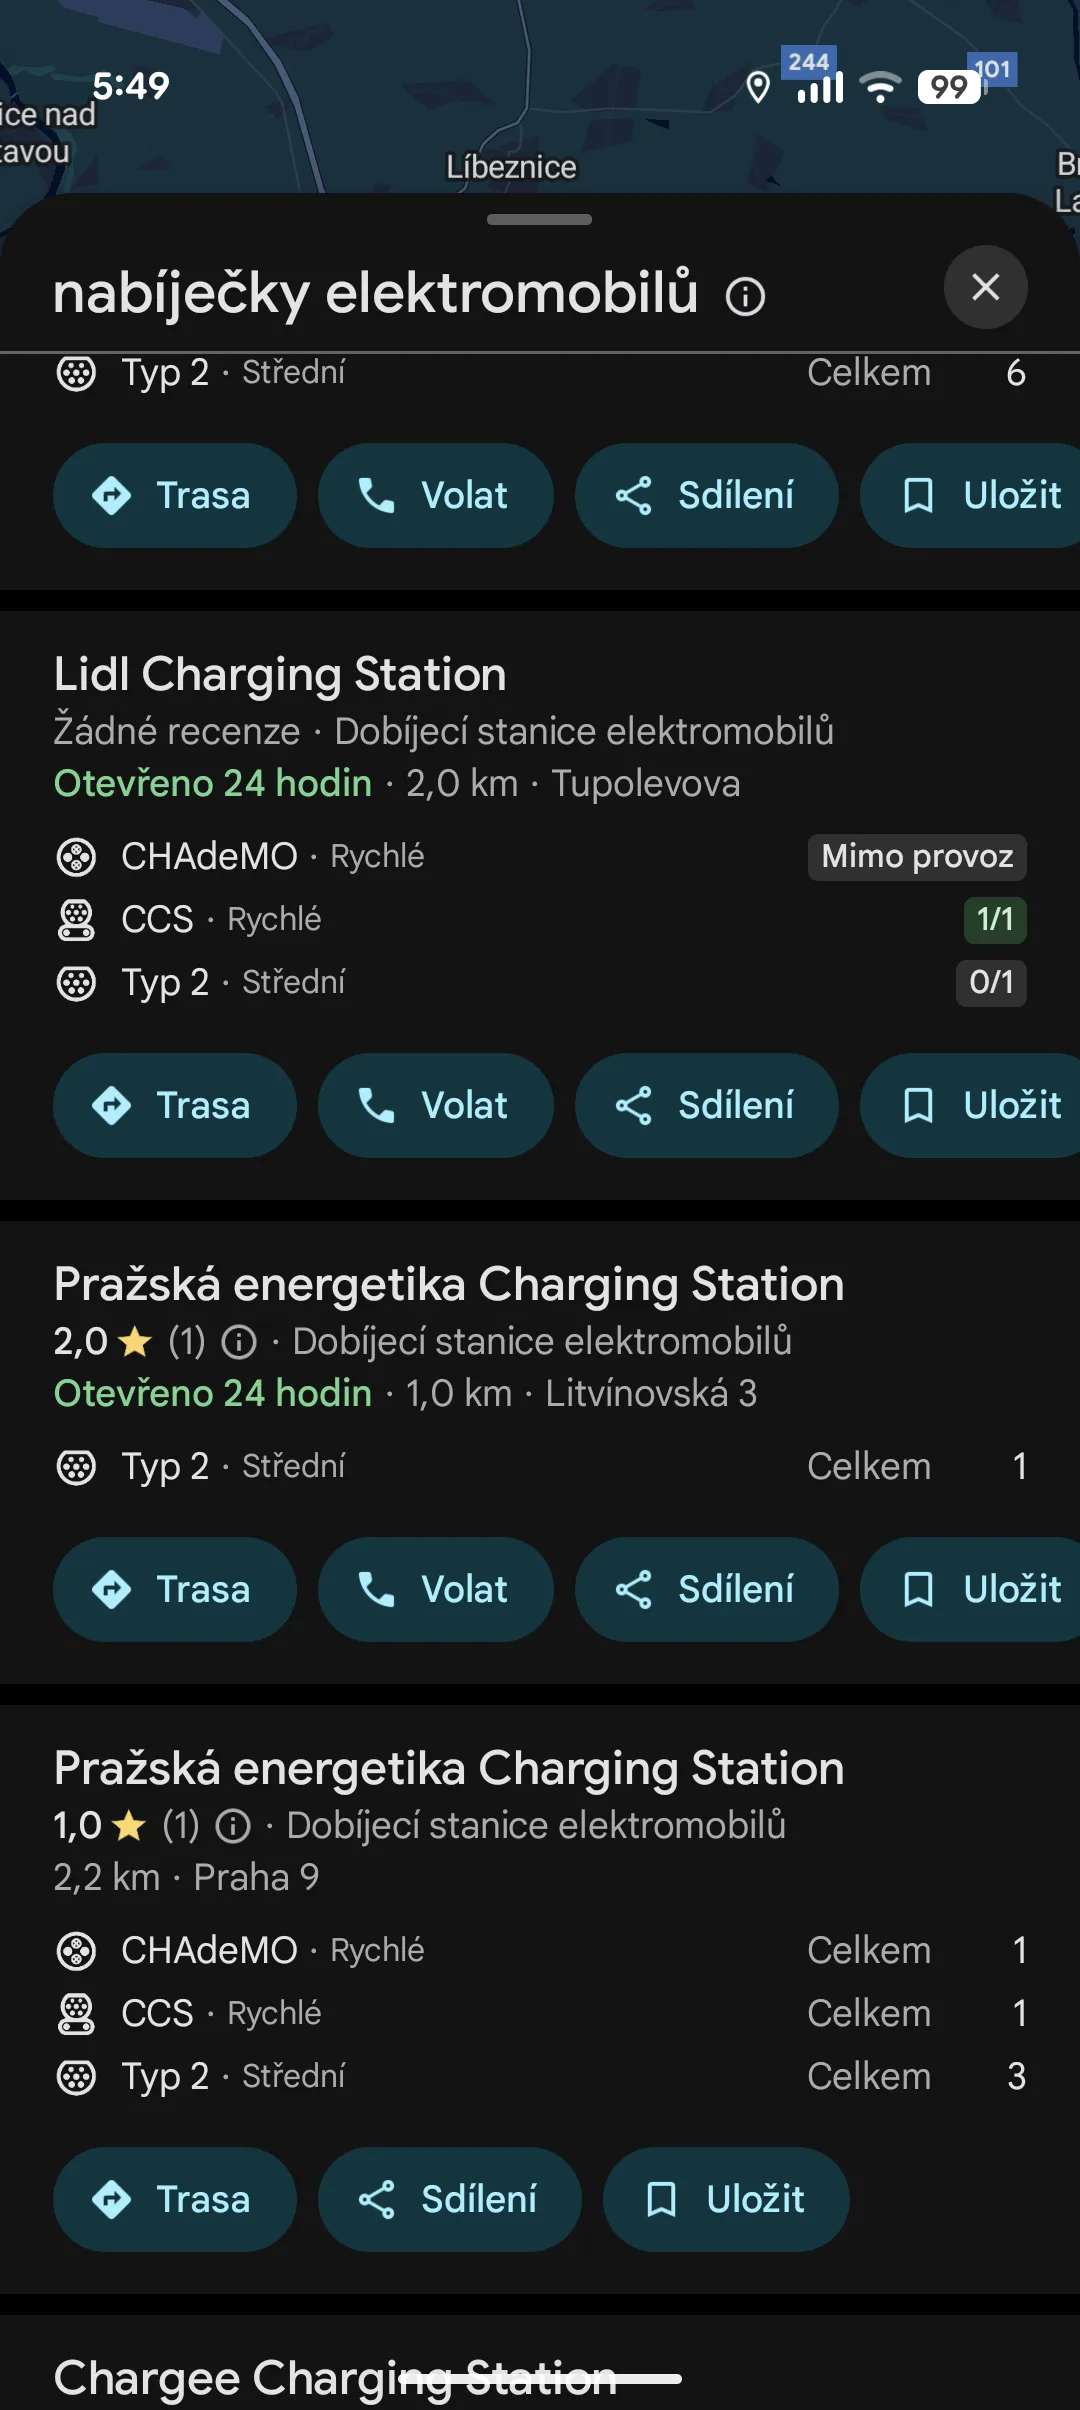Close the nabíječky elektromobilů results panel
This screenshot has height=2410, width=1080.
tap(985, 287)
